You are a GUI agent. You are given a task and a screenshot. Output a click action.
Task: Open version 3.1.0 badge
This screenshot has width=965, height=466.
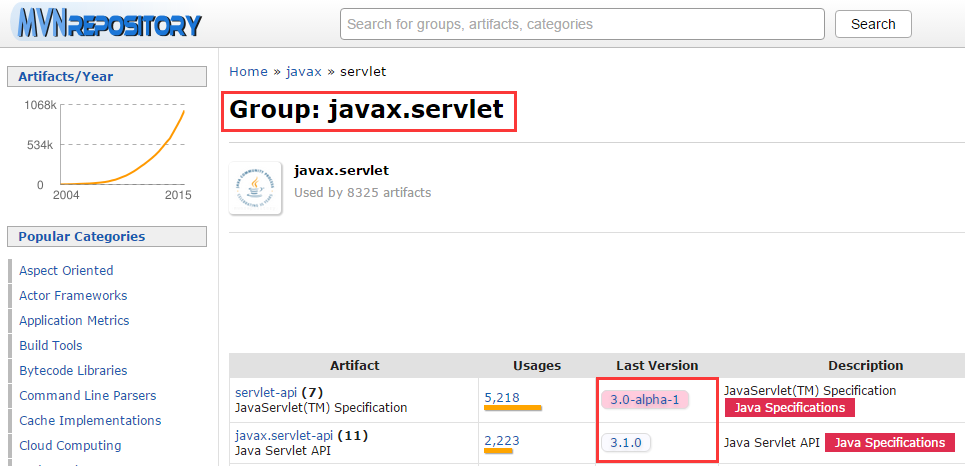(x=626, y=443)
